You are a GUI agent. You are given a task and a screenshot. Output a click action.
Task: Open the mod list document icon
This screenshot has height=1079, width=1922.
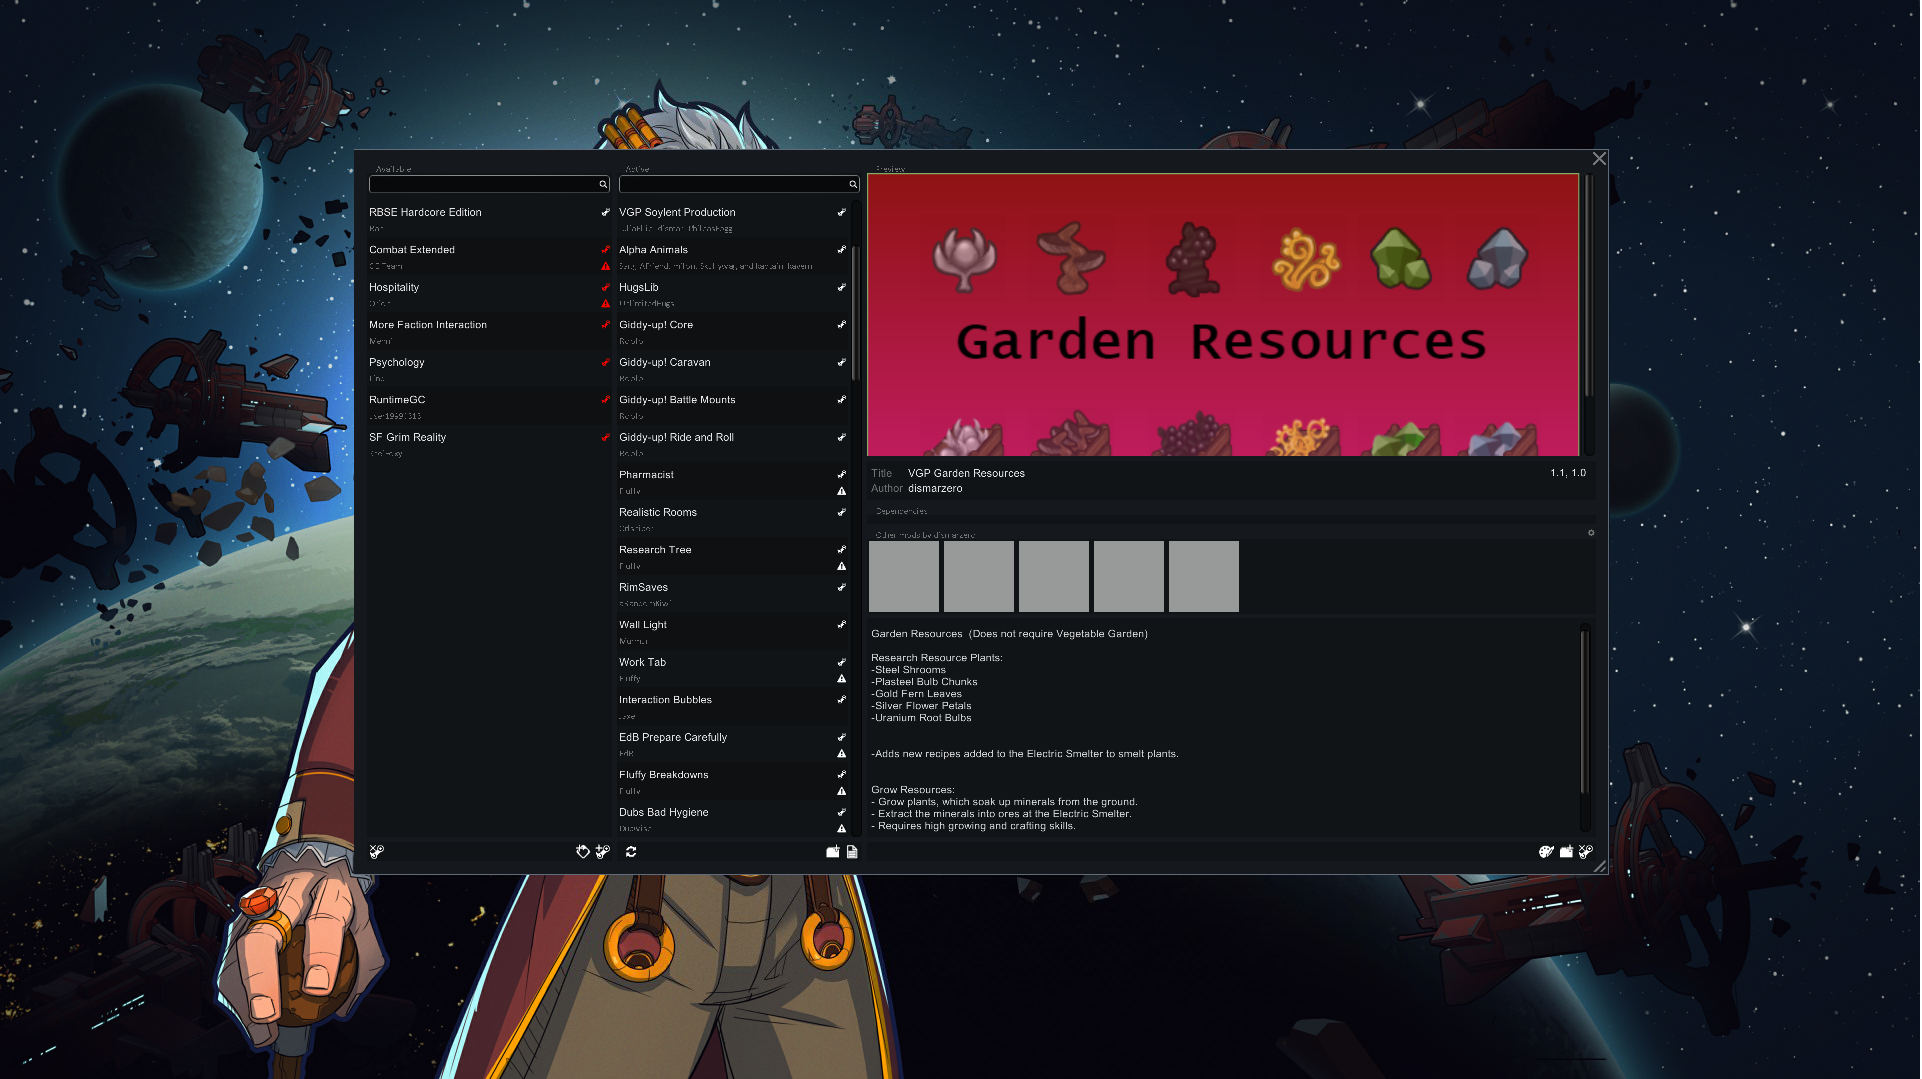tap(851, 852)
